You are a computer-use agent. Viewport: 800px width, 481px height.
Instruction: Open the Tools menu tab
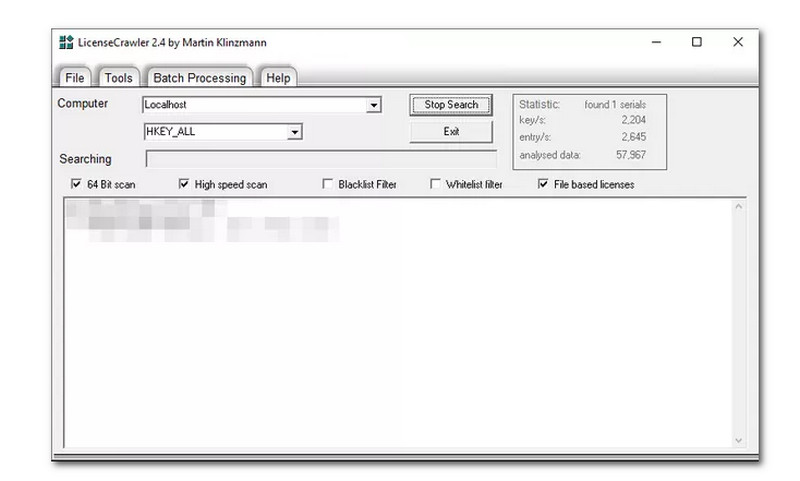(118, 78)
